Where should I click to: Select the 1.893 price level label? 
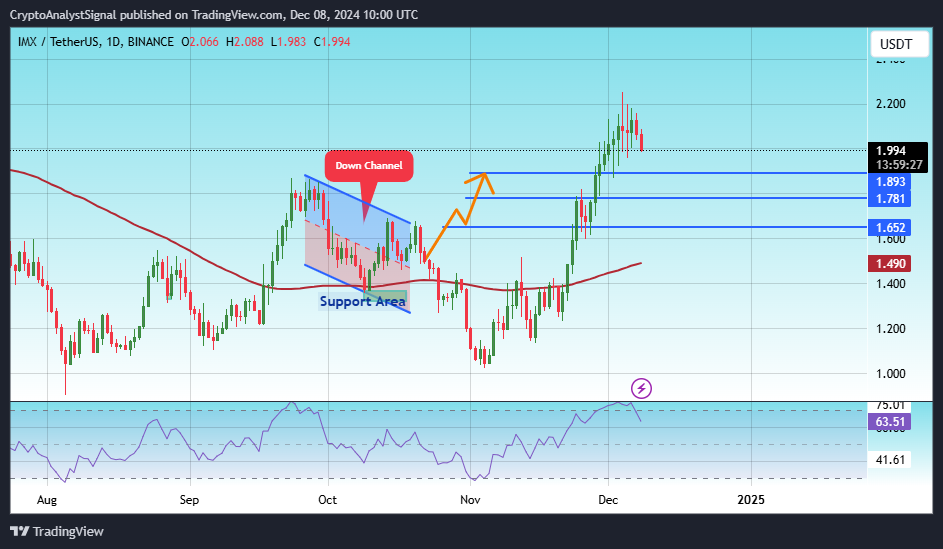tap(889, 182)
